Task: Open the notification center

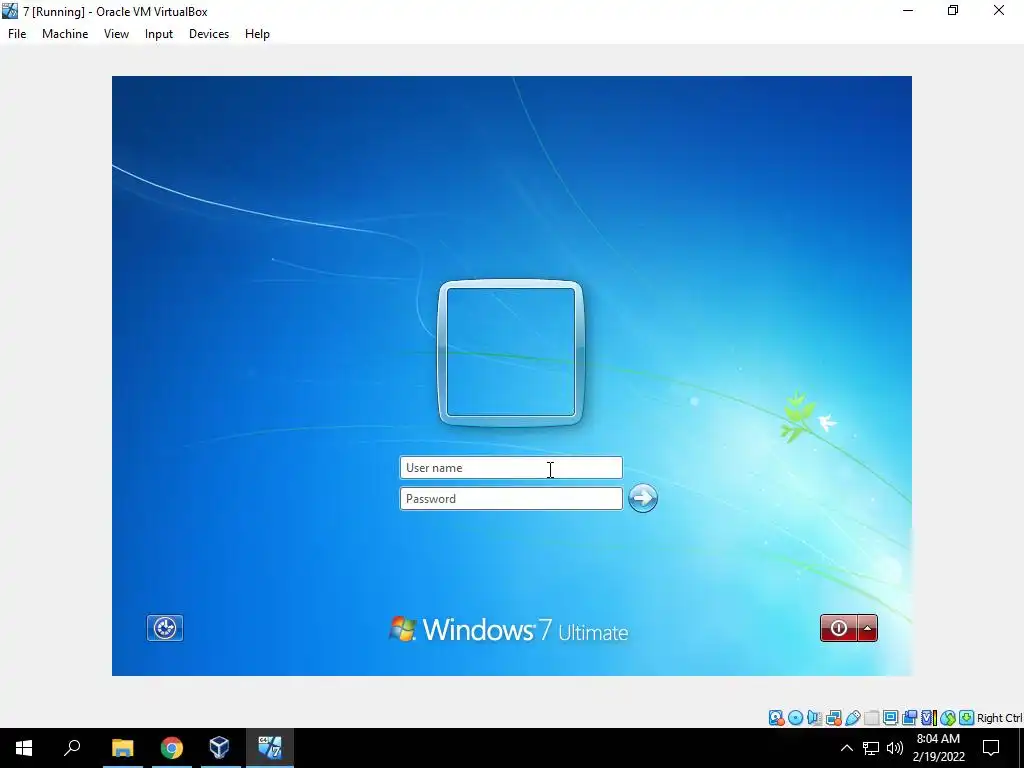Action: [x=991, y=748]
